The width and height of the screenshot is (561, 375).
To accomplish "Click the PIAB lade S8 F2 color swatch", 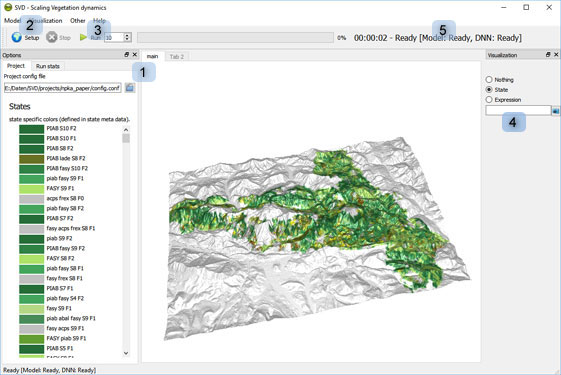I will (31, 159).
